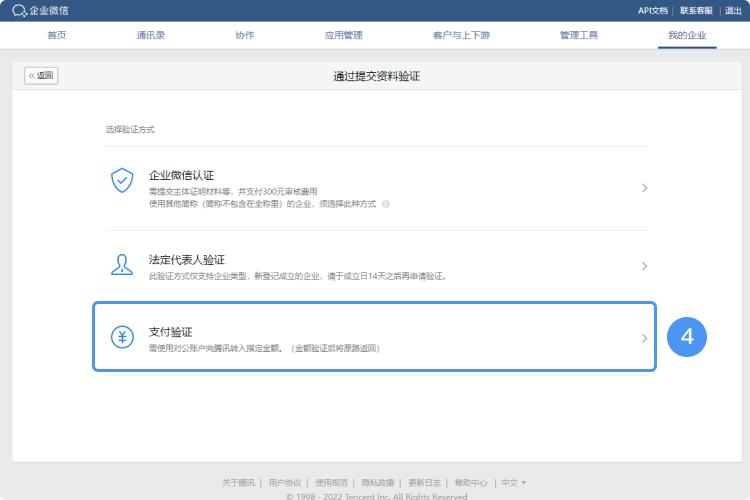Open the 支付验证 row chevron
Screen dimensions: 750x500
point(644,338)
